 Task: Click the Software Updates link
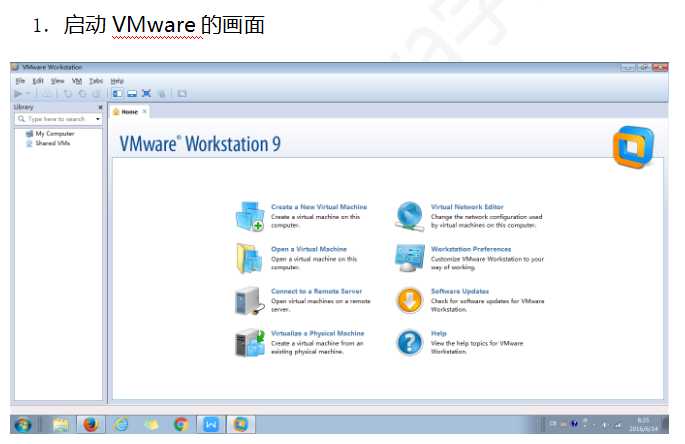click(x=460, y=291)
